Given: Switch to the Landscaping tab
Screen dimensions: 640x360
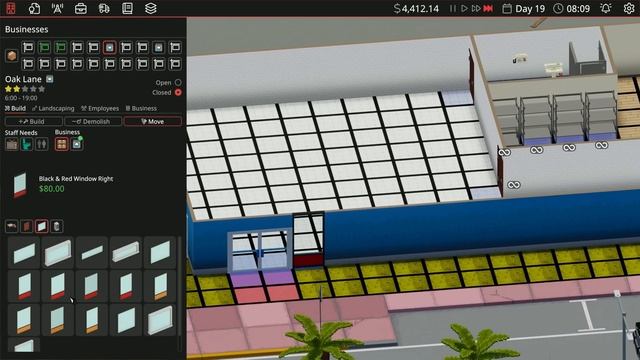Looking at the screenshot, I should click(x=53, y=109).
